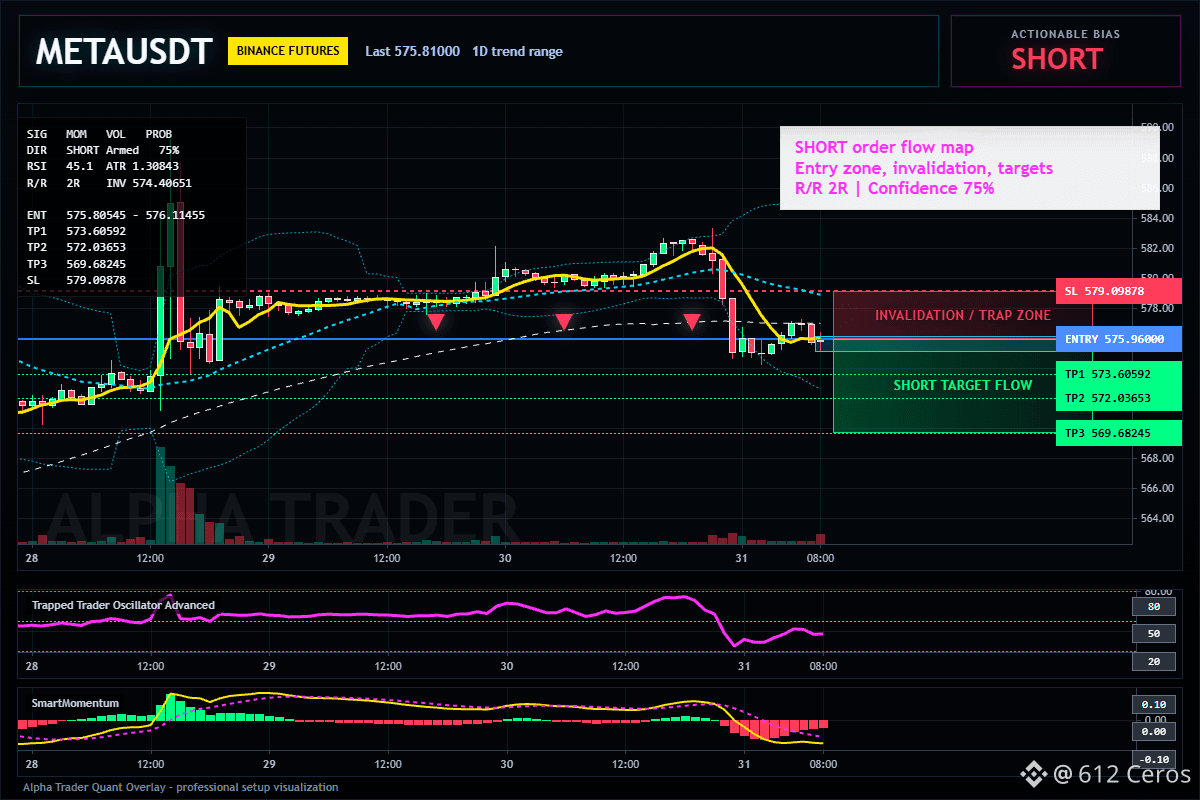Click the red SHORT bias text
Viewport: 1200px width, 800px height.
pos(1057,59)
